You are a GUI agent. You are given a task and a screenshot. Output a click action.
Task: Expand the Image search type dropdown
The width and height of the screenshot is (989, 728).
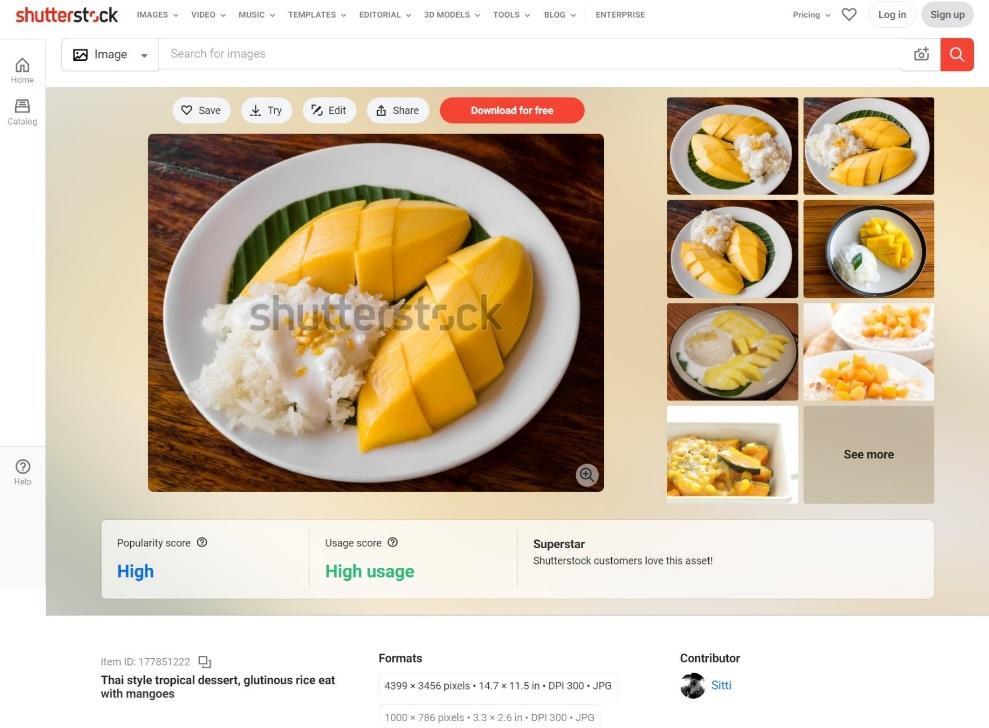[110, 54]
